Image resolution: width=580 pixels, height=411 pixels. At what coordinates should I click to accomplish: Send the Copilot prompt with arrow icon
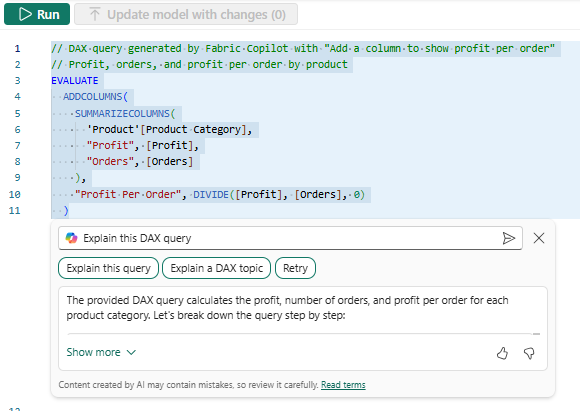point(509,238)
